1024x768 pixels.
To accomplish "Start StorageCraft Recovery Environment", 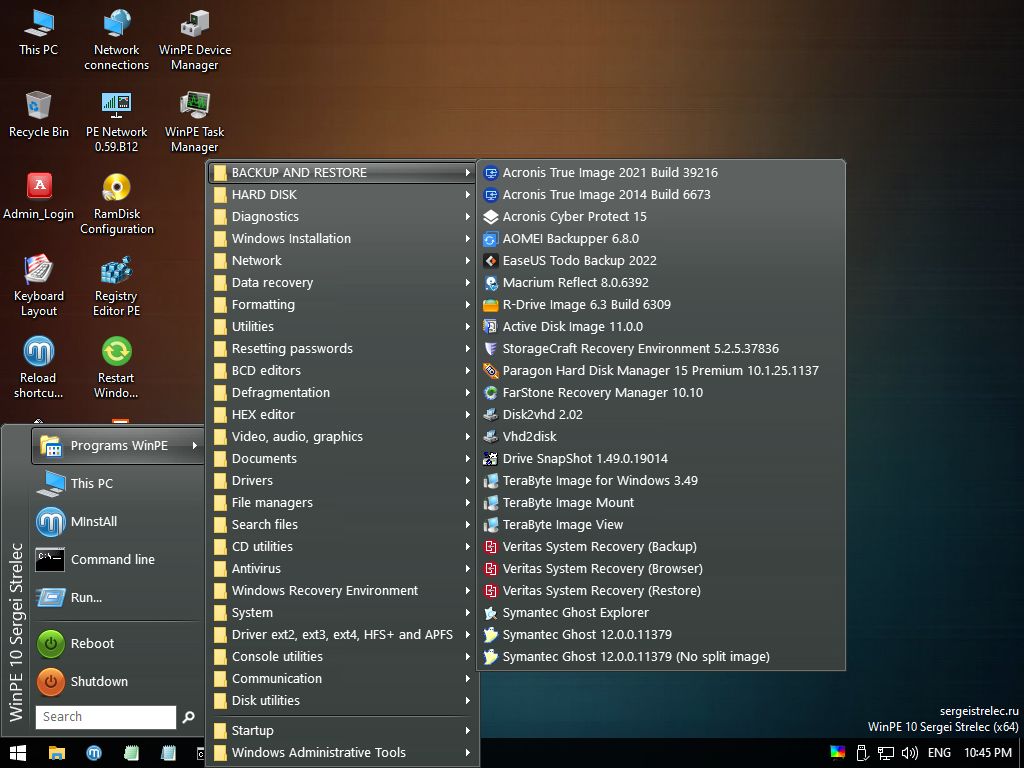I will (661, 349).
